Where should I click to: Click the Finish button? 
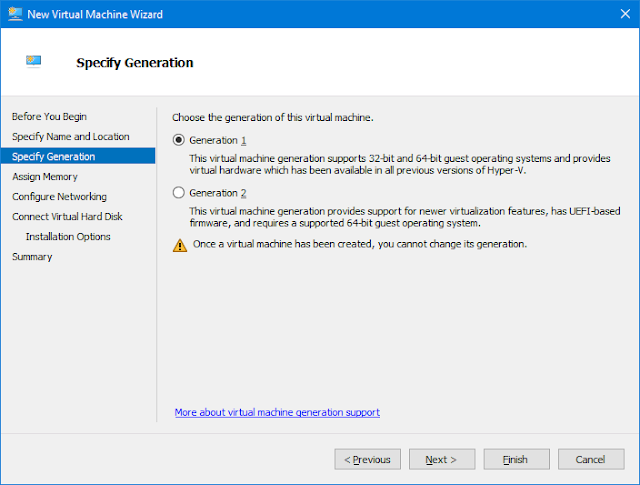(x=516, y=459)
